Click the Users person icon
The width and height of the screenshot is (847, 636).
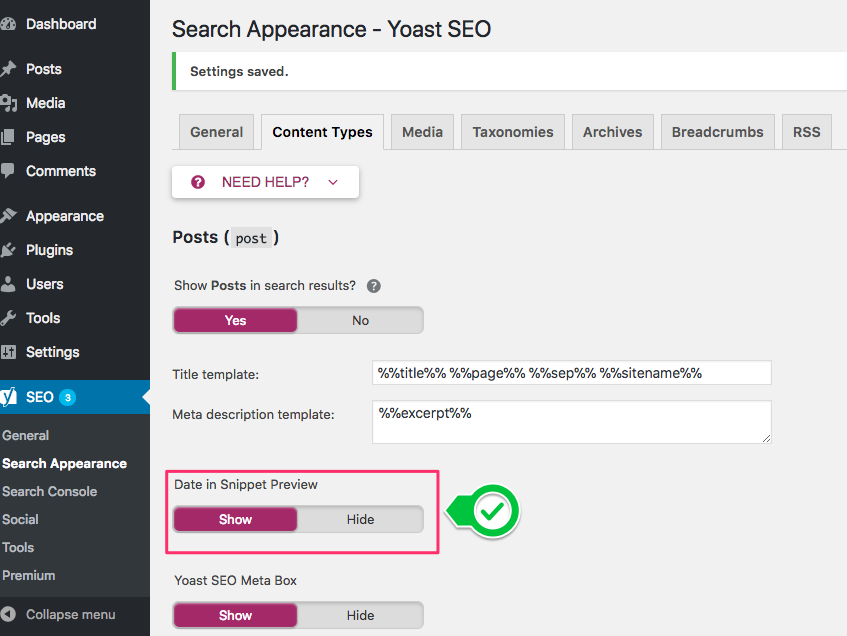pos(9,284)
